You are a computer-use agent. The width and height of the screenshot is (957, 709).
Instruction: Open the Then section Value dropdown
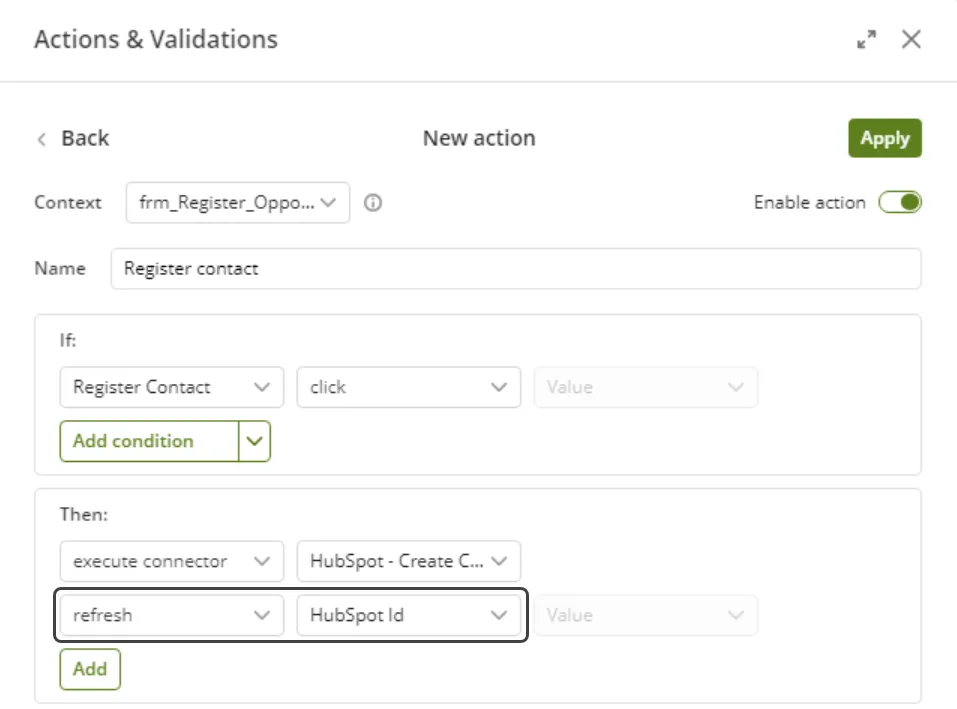click(x=645, y=615)
